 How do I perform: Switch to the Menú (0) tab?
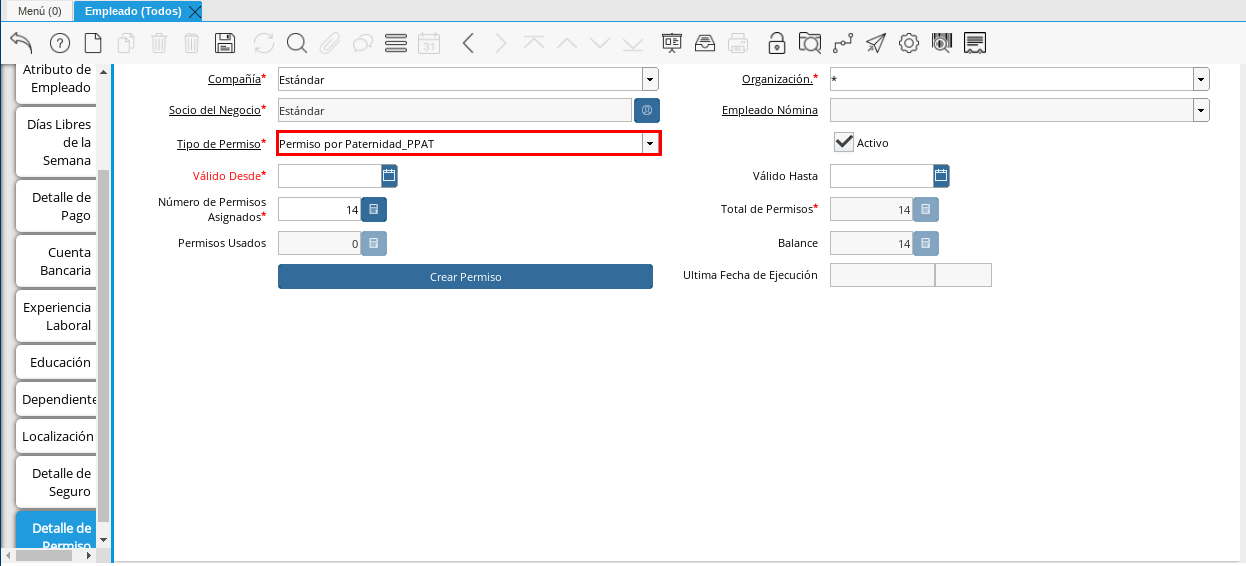(x=40, y=11)
